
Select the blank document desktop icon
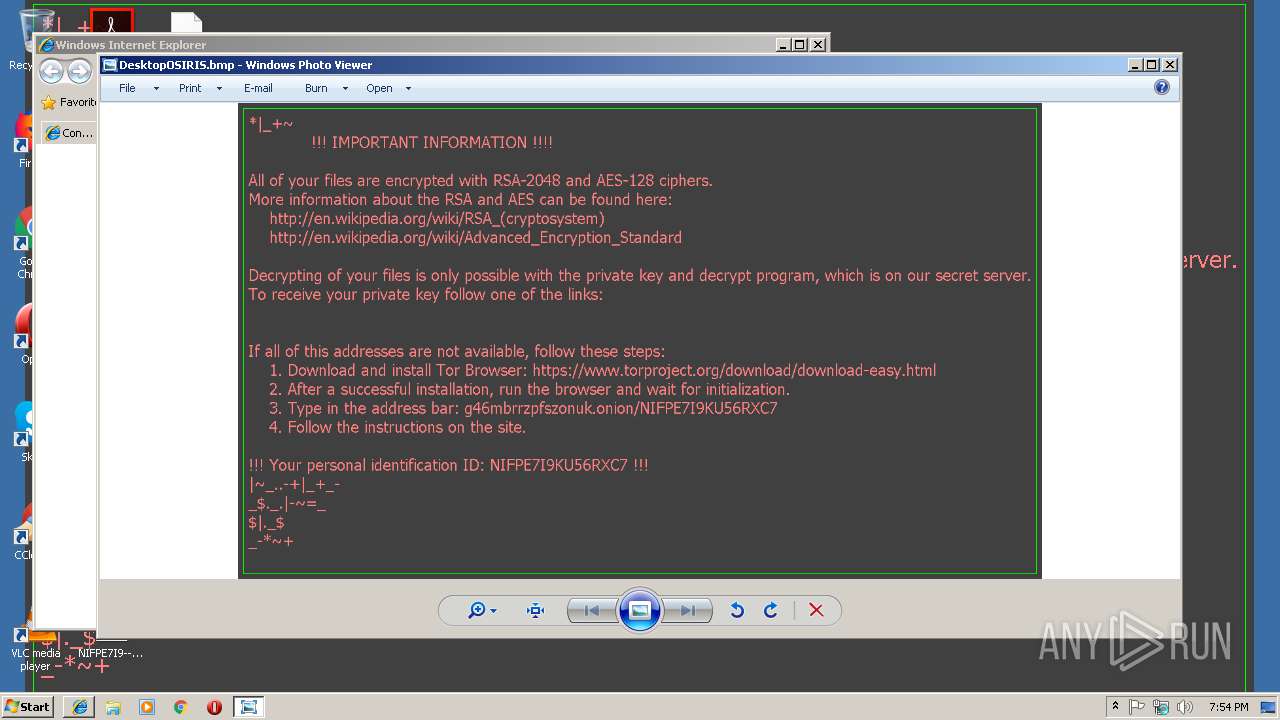pyautogui.click(x=186, y=22)
